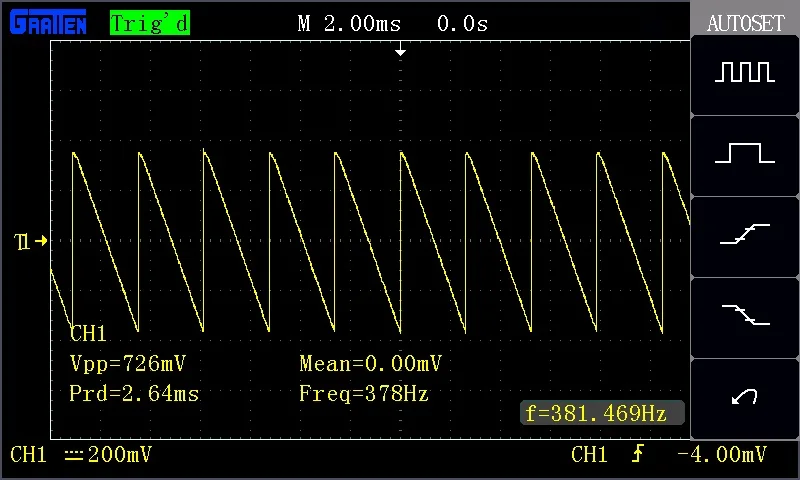The height and width of the screenshot is (480, 800).
Task: Select rising edge autoset icon
Action: click(x=744, y=234)
